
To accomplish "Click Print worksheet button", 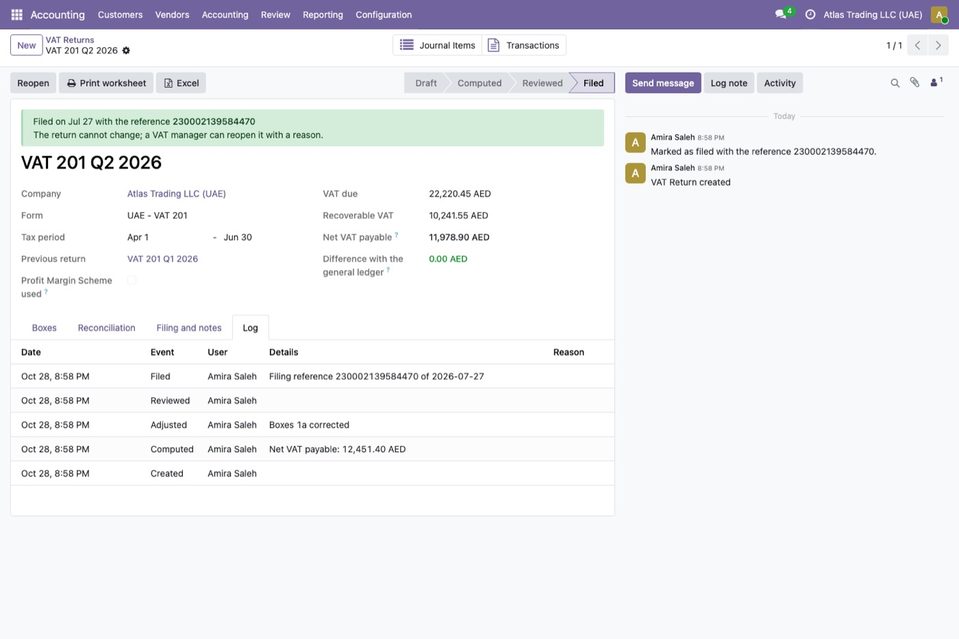I will (x=106, y=83).
